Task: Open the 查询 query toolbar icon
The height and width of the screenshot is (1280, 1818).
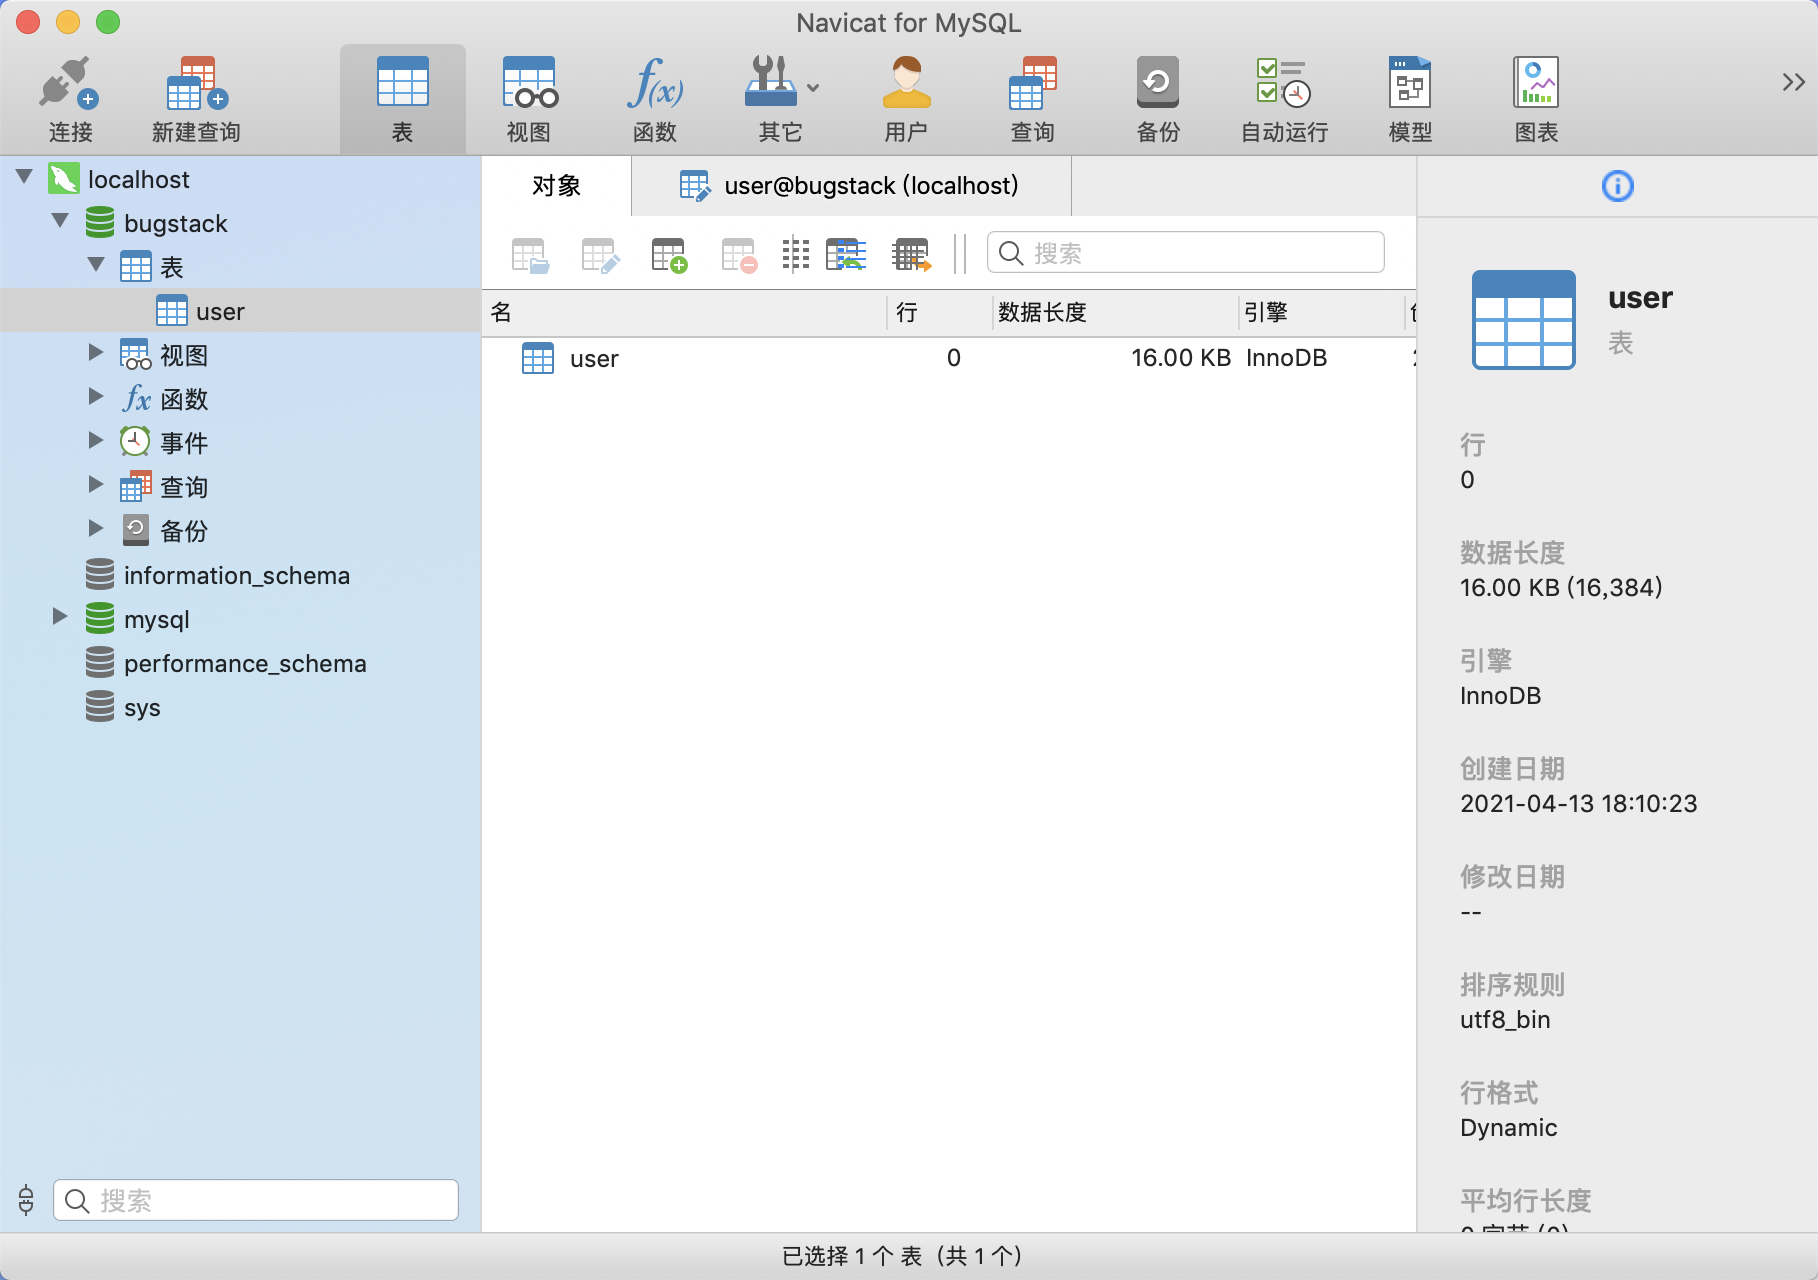Action: coord(1032,99)
